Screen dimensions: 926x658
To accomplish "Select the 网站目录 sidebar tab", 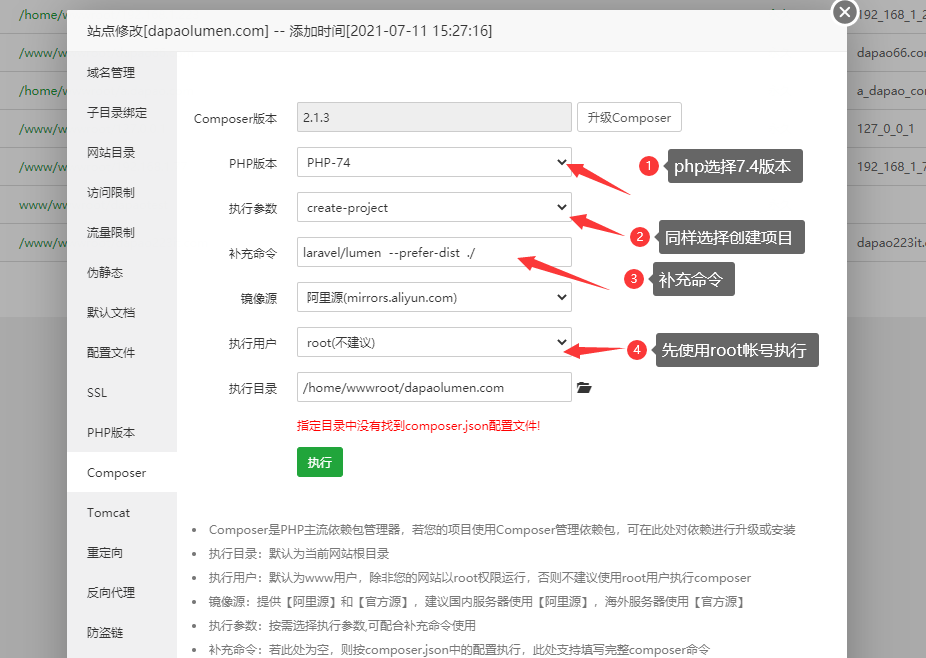I will click(x=122, y=152).
